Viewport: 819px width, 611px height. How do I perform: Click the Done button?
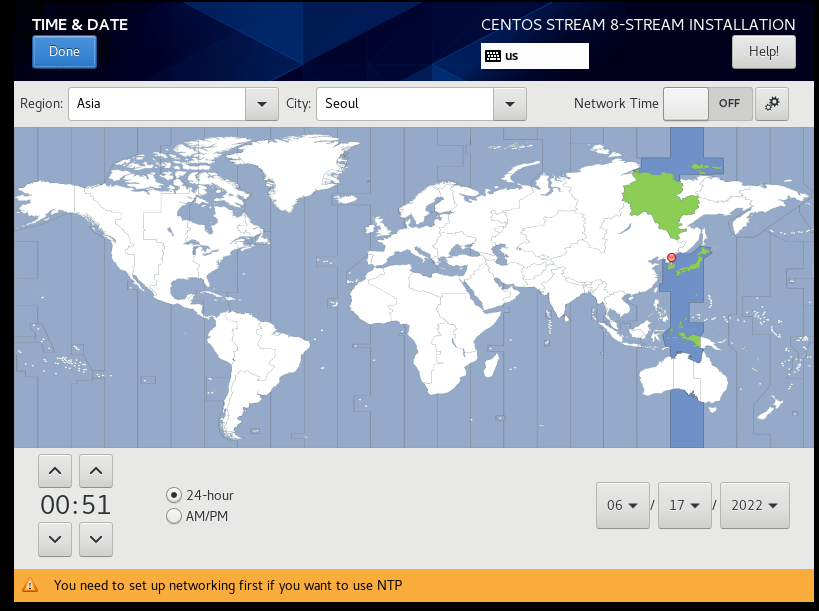click(64, 52)
